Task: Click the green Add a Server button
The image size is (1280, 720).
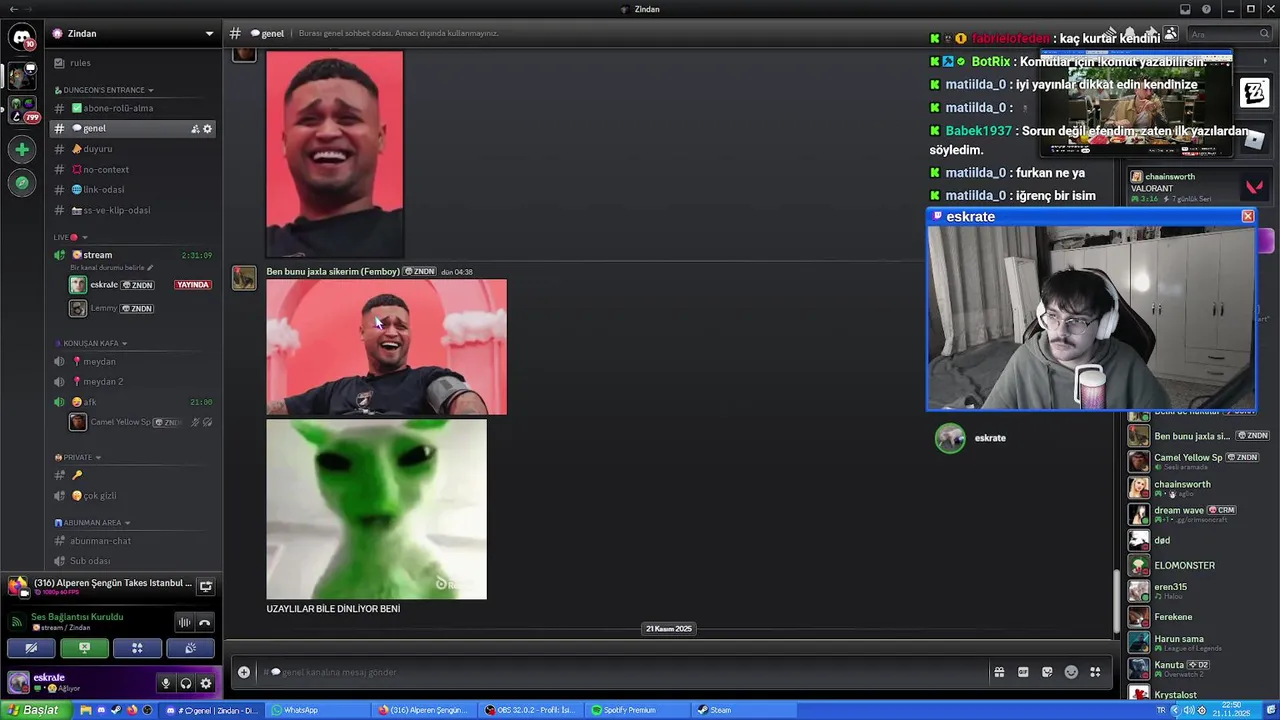Action: point(22,149)
